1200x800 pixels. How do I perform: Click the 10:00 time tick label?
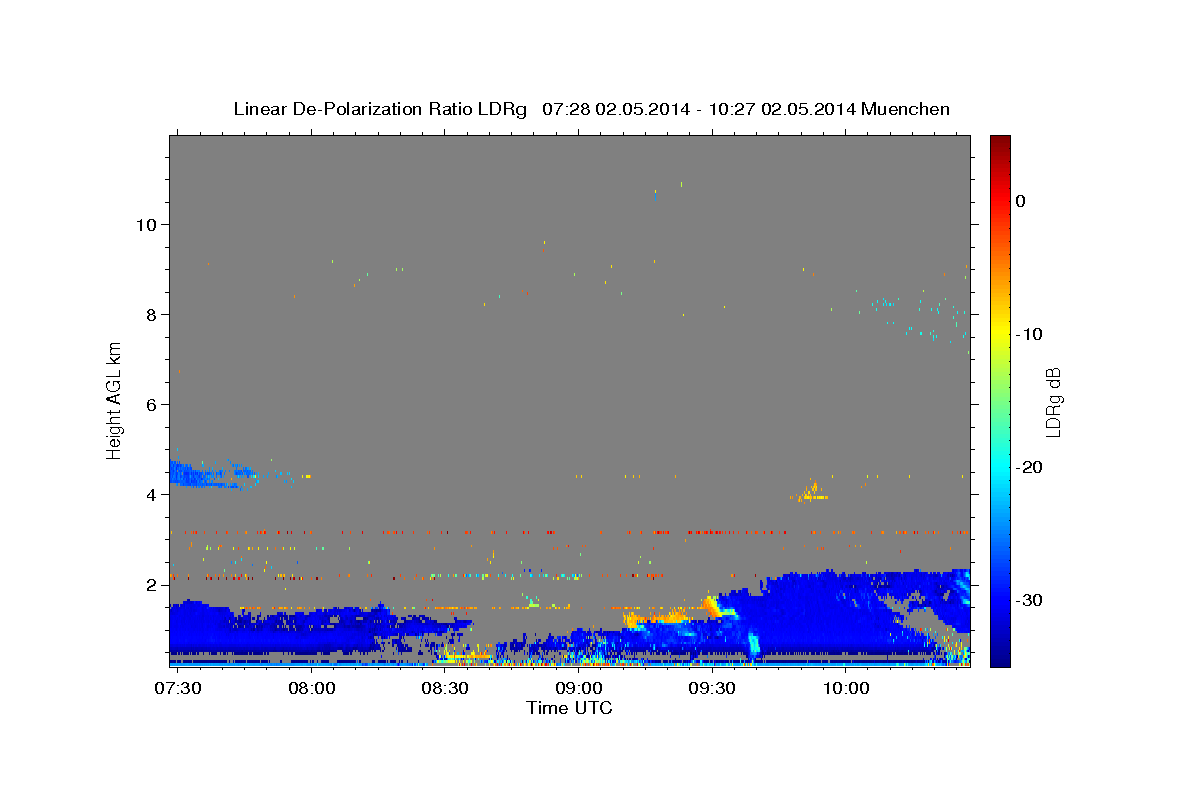(x=847, y=688)
